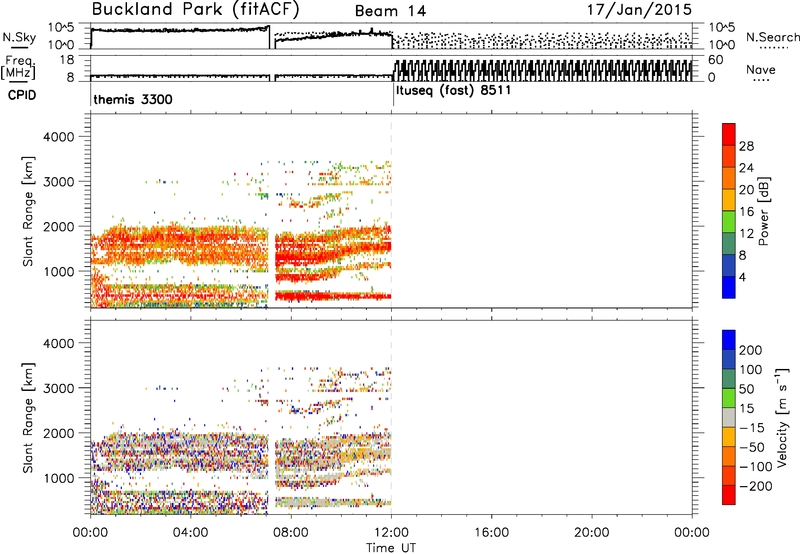This screenshot has width=800, height=554.
Task: Click the 'Time UT' axis label
Action: [391, 548]
